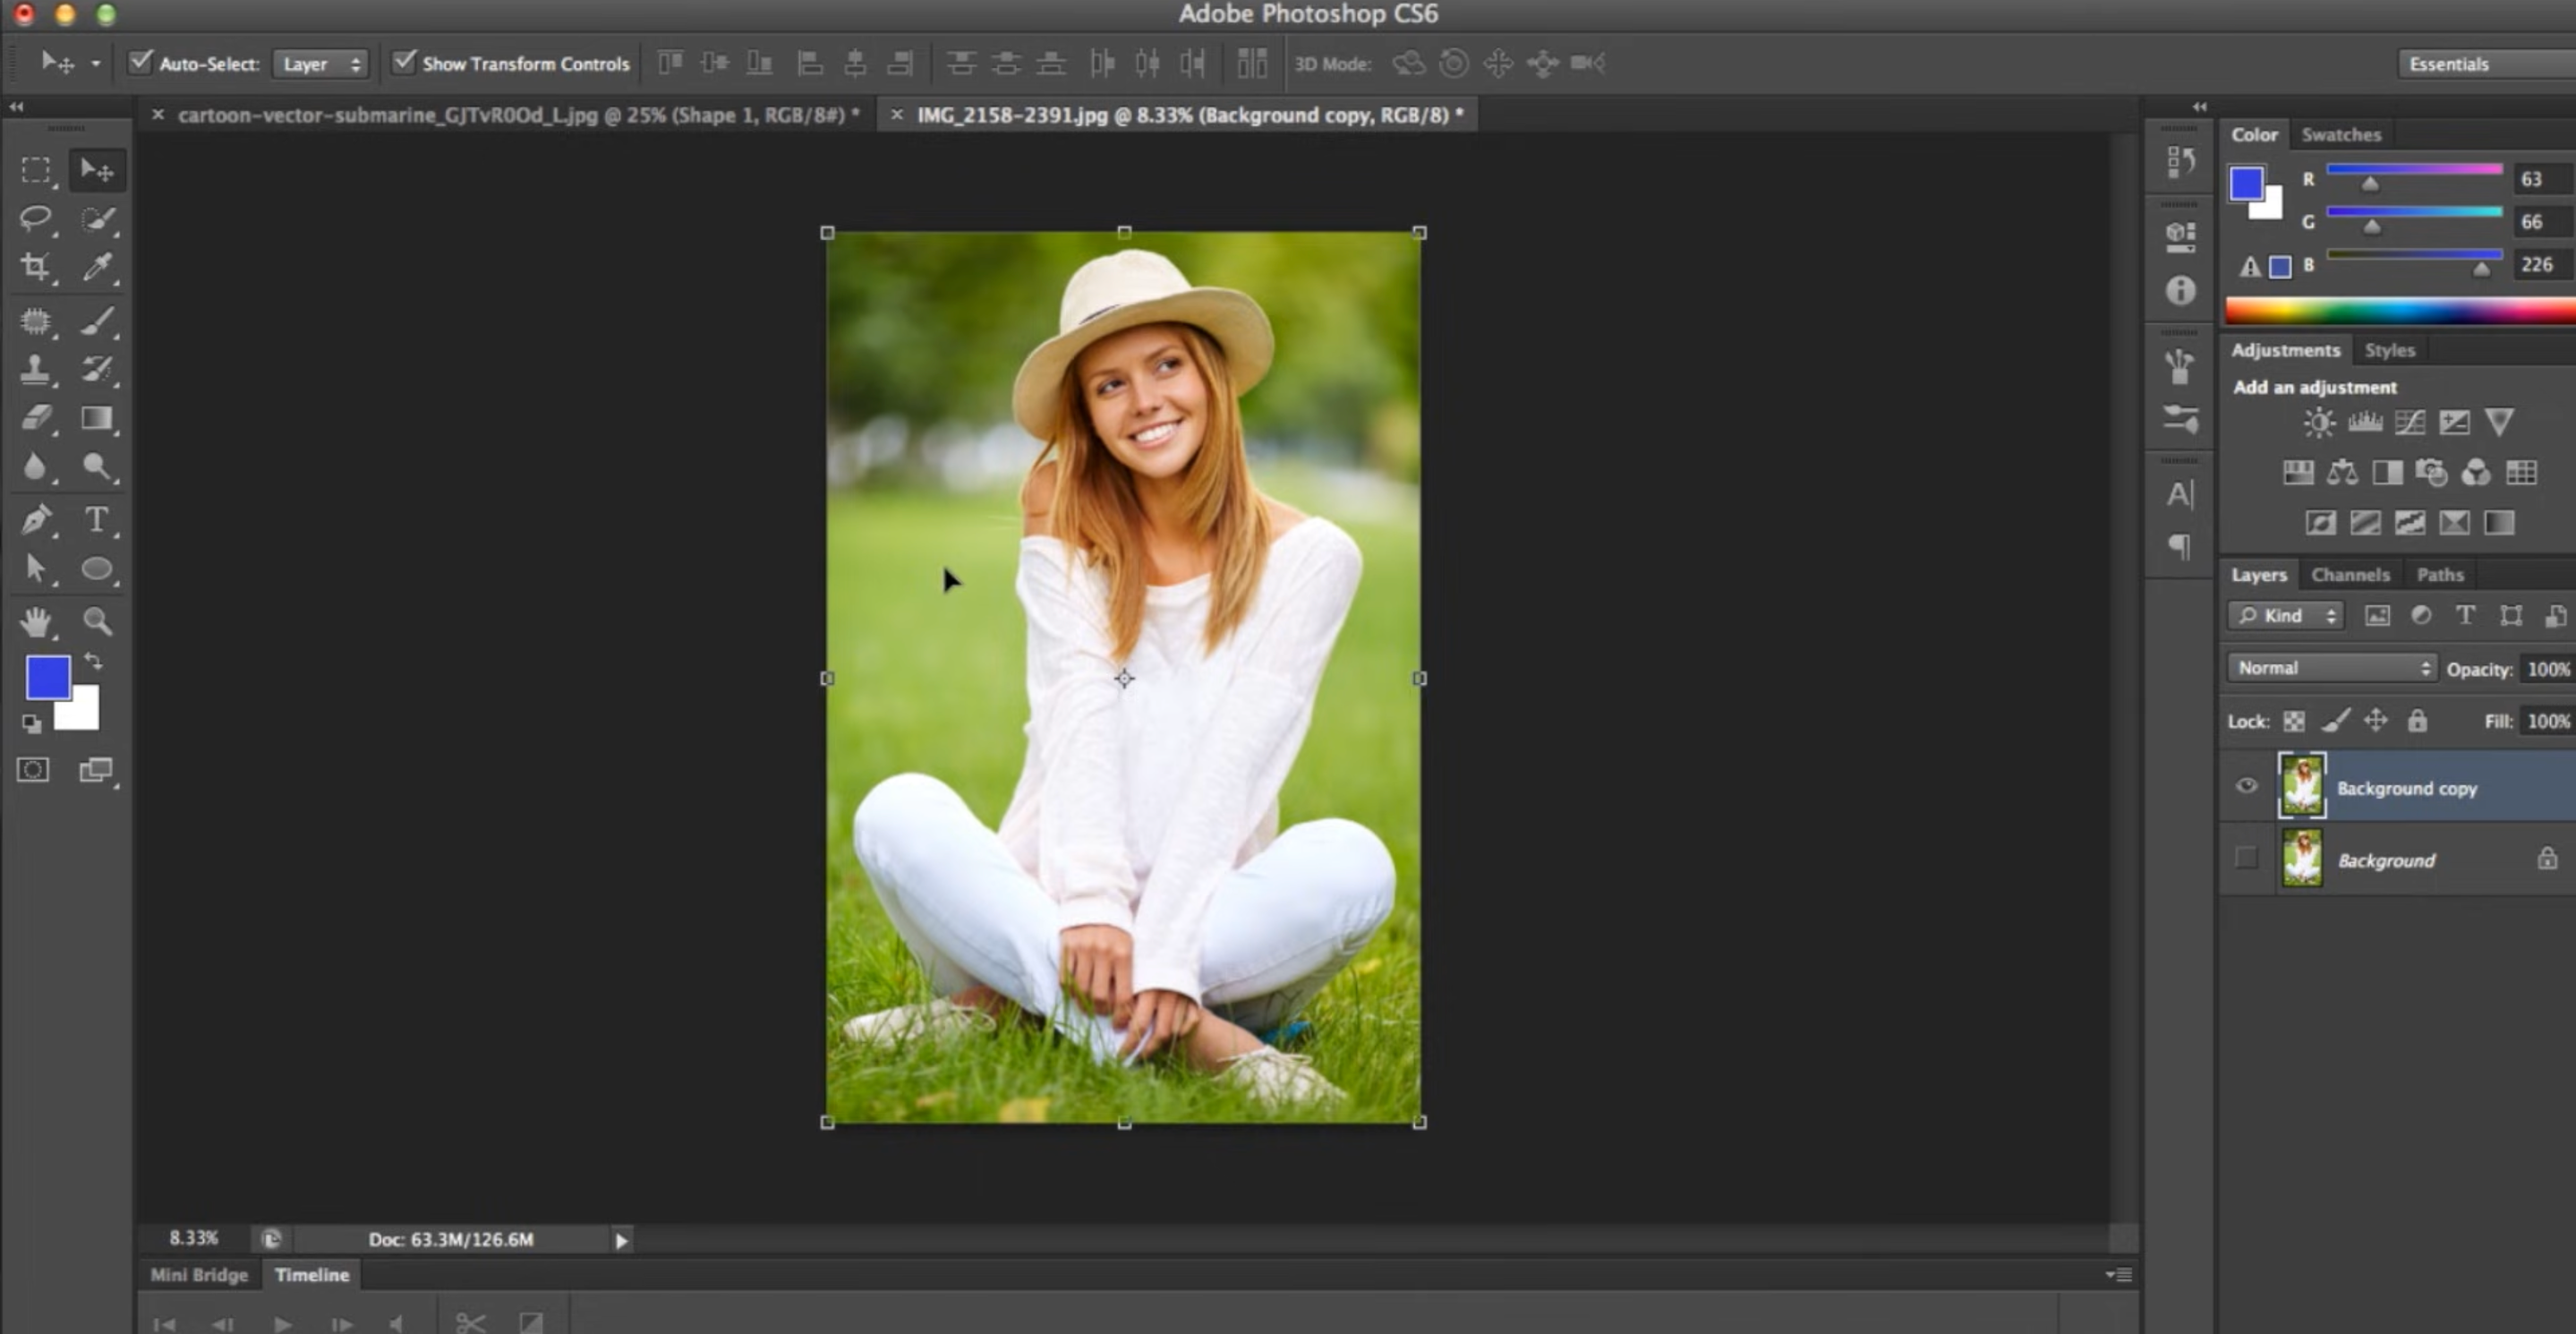The width and height of the screenshot is (2576, 1334).
Task: Collapse right panel dock arrows
Action: tap(2200, 106)
